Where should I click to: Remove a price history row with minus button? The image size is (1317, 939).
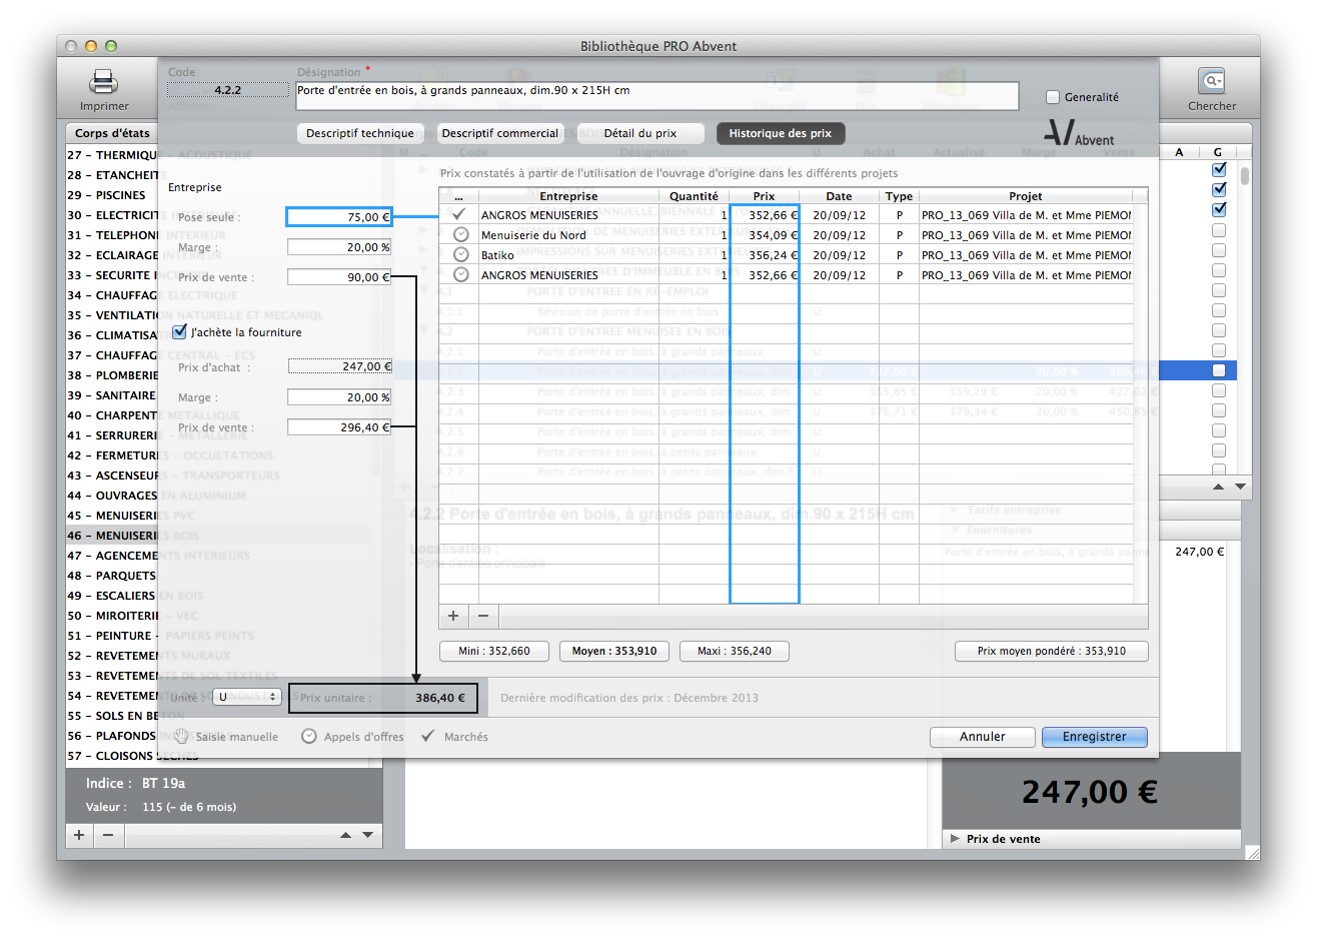(x=483, y=617)
